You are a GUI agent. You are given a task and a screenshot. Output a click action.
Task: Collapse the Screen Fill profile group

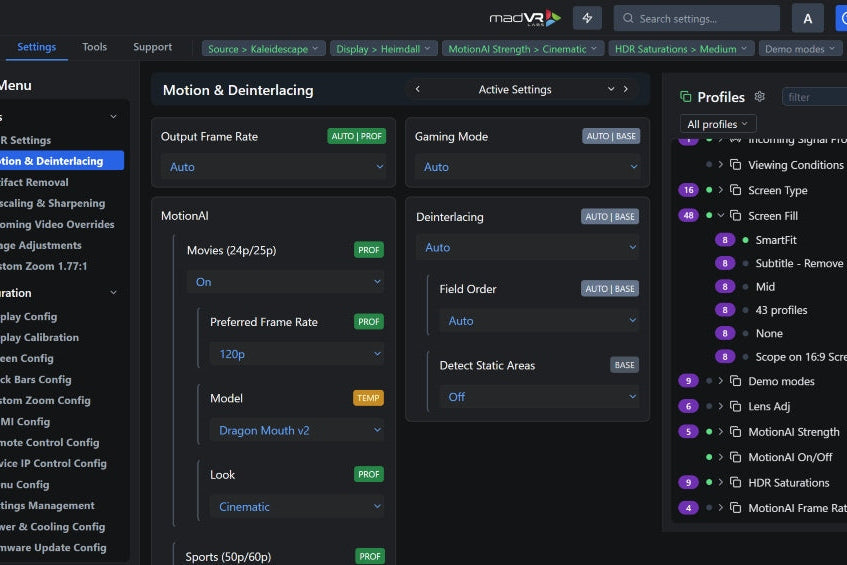[x=720, y=215]
